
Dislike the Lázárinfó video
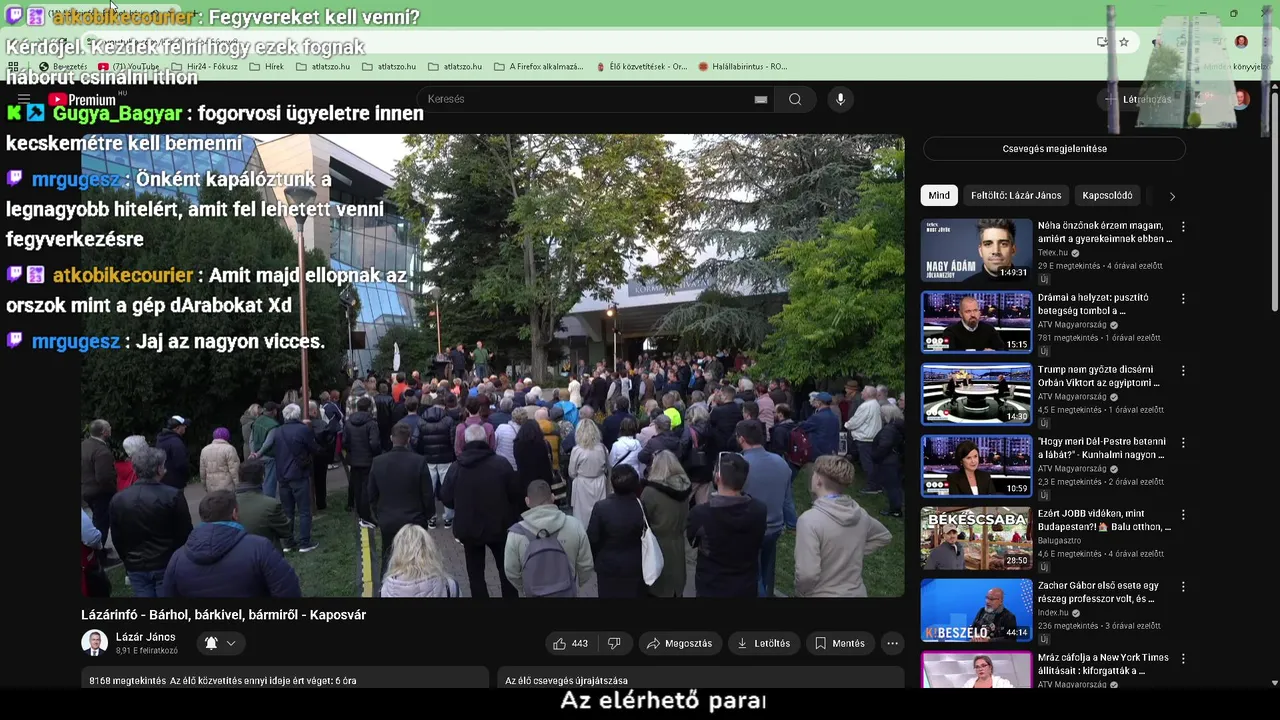tap(614, 643)
